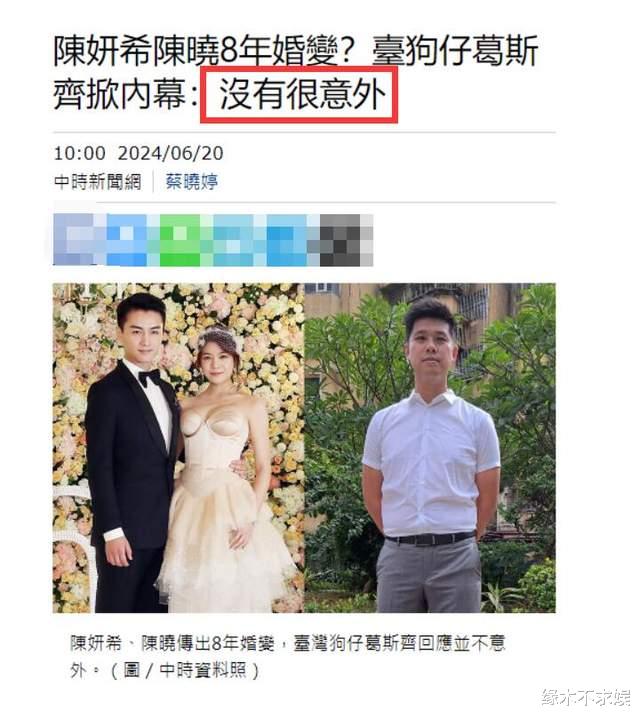Viewport: 640px width, 719px height.
Task: Click the 圖/中時資料照 photo credit
Action: click(x=185, y=670)
